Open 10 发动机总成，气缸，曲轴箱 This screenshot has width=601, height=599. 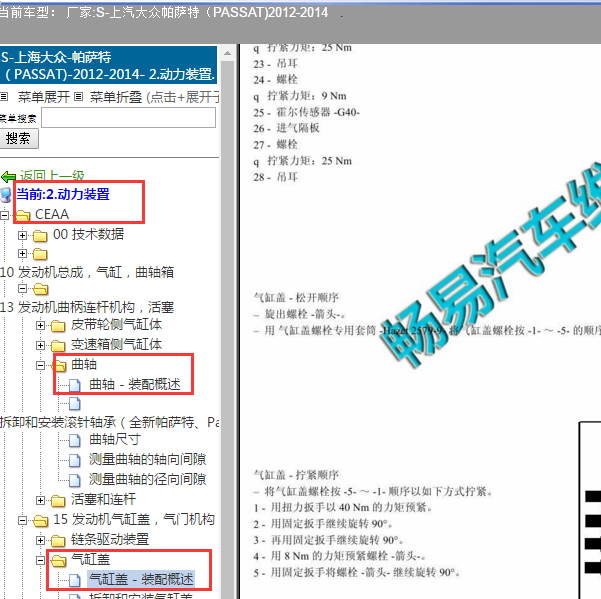pyautogui.click(x=87, y=272)
